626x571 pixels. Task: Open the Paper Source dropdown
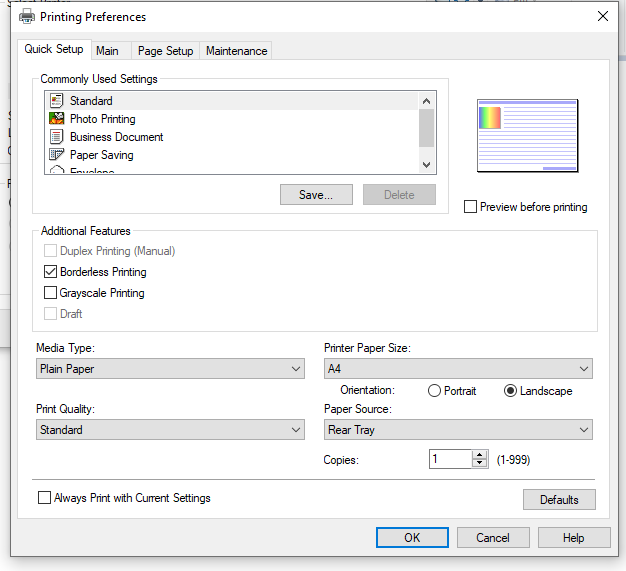pyautogui.click(x=458, y=430)
